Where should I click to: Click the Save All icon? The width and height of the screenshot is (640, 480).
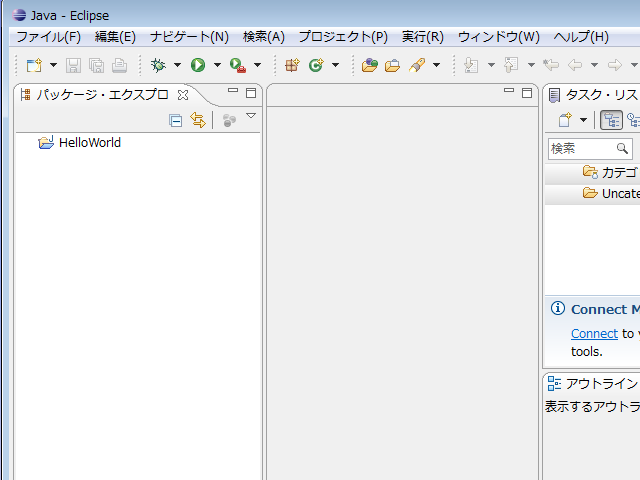96,65
